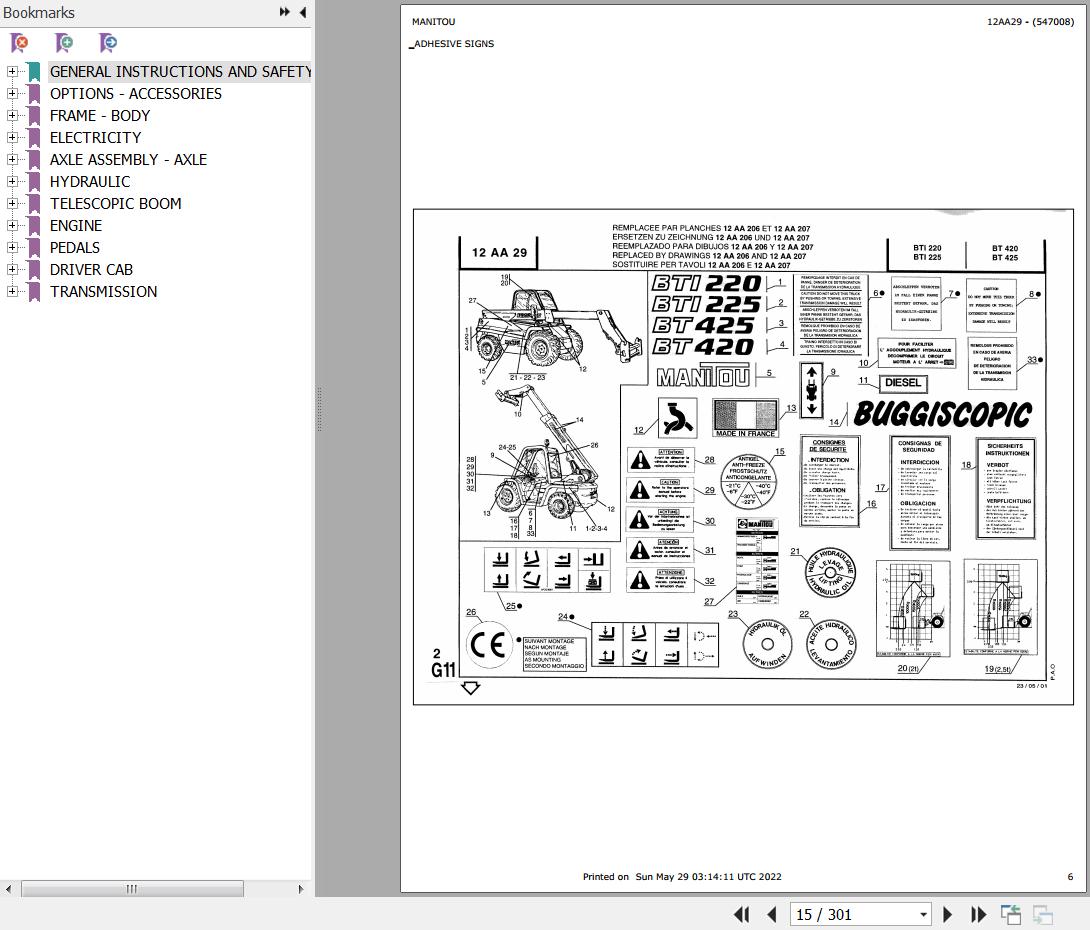Go to first page button
This screenshot has height=930, width=1090.
(x=742, y=915)
